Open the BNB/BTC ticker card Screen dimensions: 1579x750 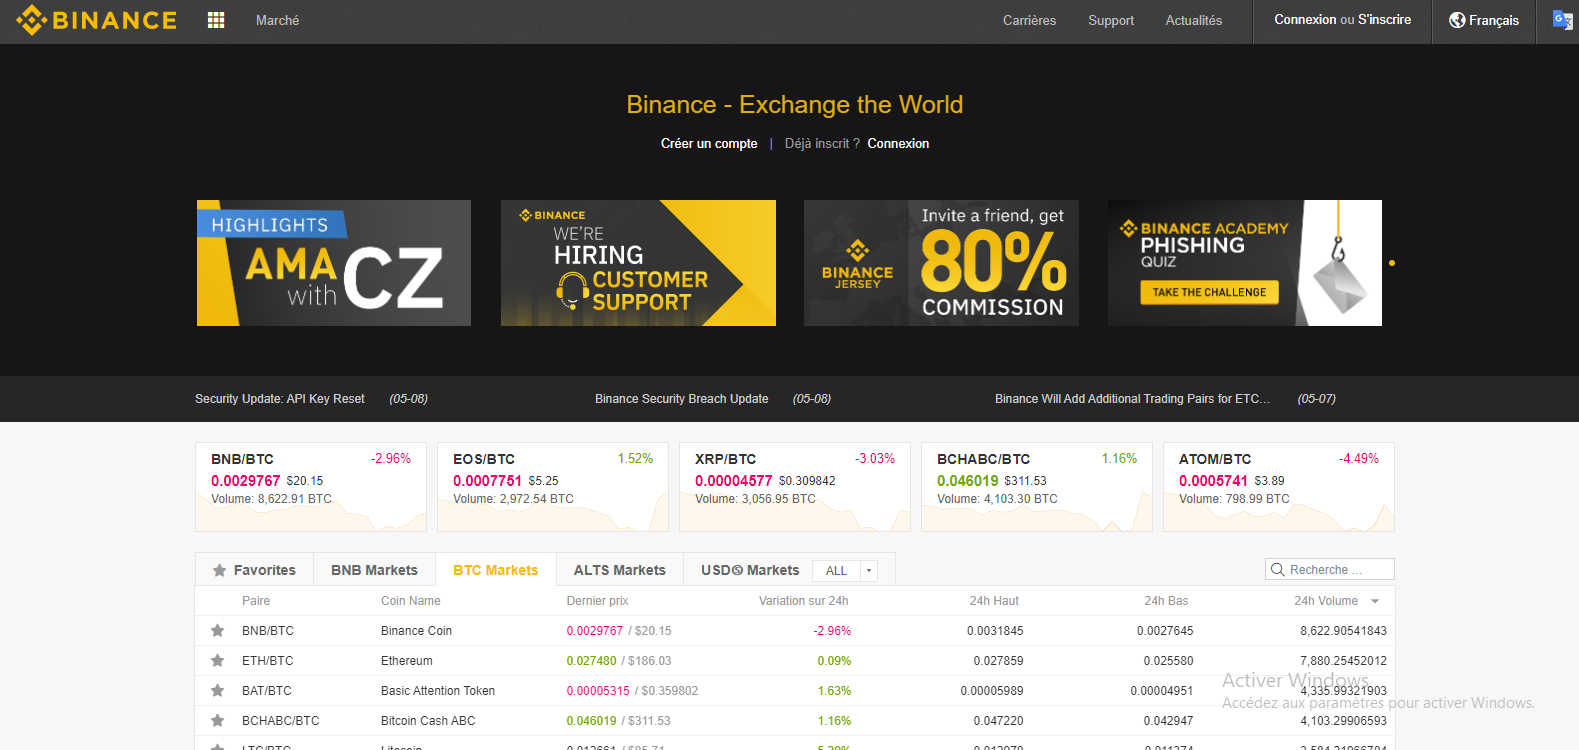pos(311,487)
